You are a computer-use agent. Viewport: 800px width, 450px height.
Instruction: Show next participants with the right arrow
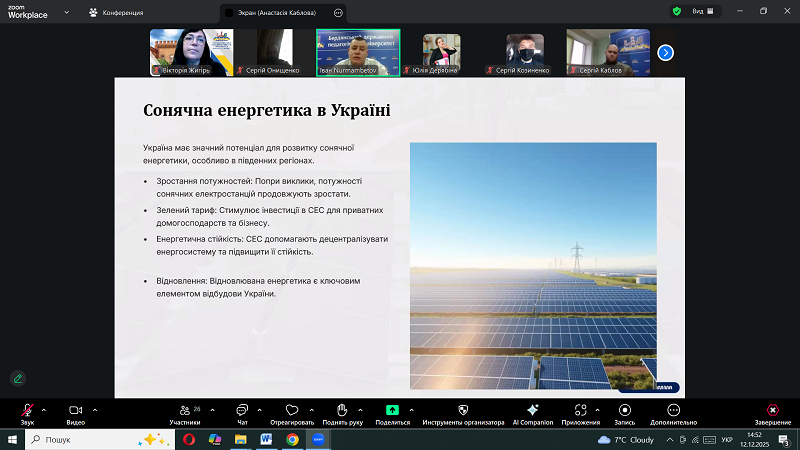[x=665, y=52]
